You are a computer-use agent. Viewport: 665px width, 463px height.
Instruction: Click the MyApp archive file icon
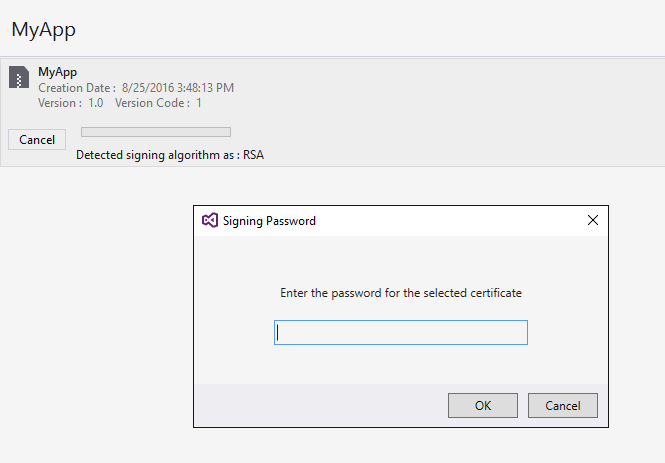point(19,78)
